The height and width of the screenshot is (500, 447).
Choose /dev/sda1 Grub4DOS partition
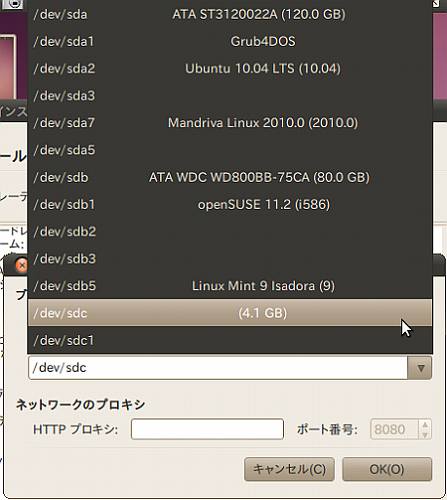coord(230,41)
